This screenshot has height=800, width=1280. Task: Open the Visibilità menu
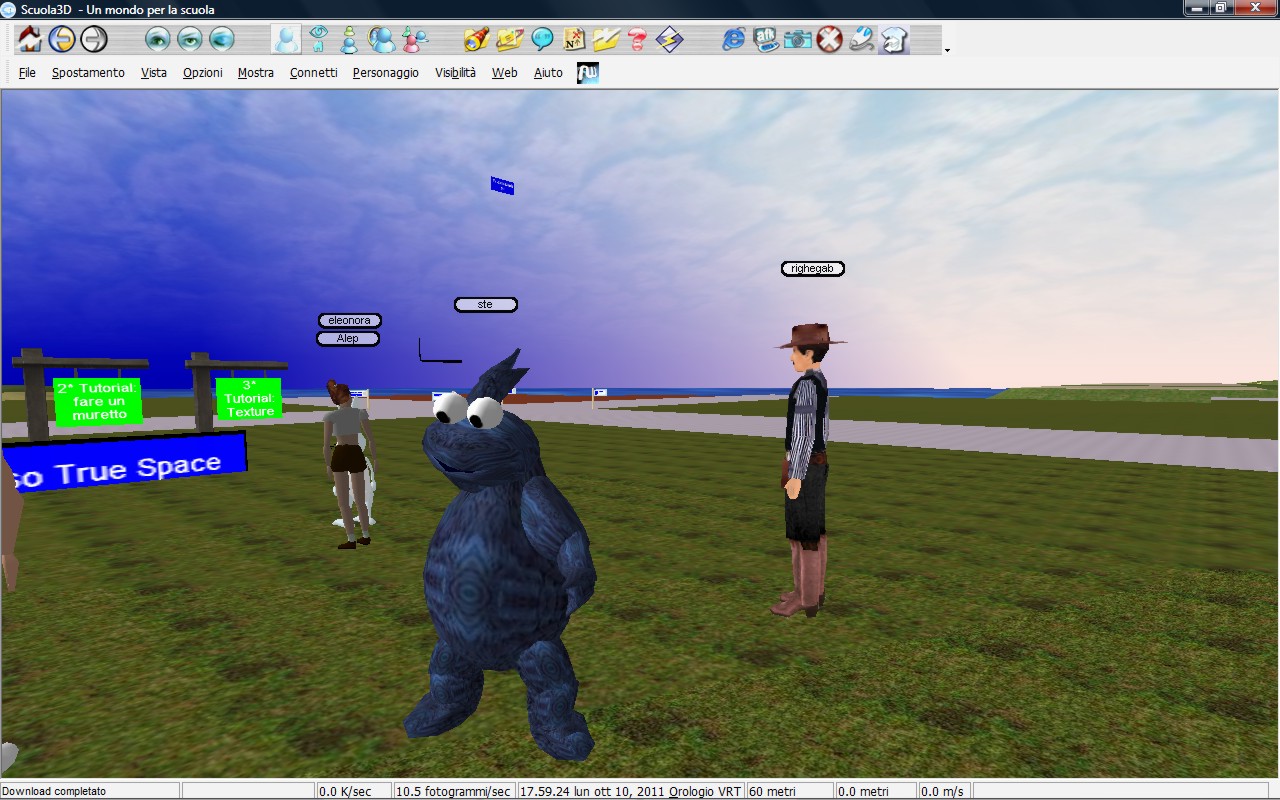click(456, 73)
